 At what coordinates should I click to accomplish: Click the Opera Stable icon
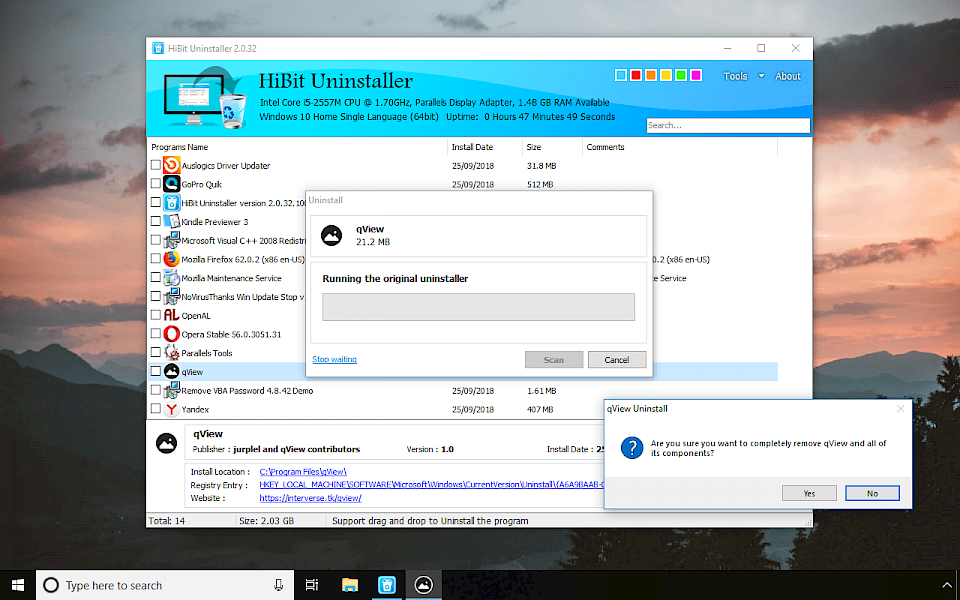(171, 334)
